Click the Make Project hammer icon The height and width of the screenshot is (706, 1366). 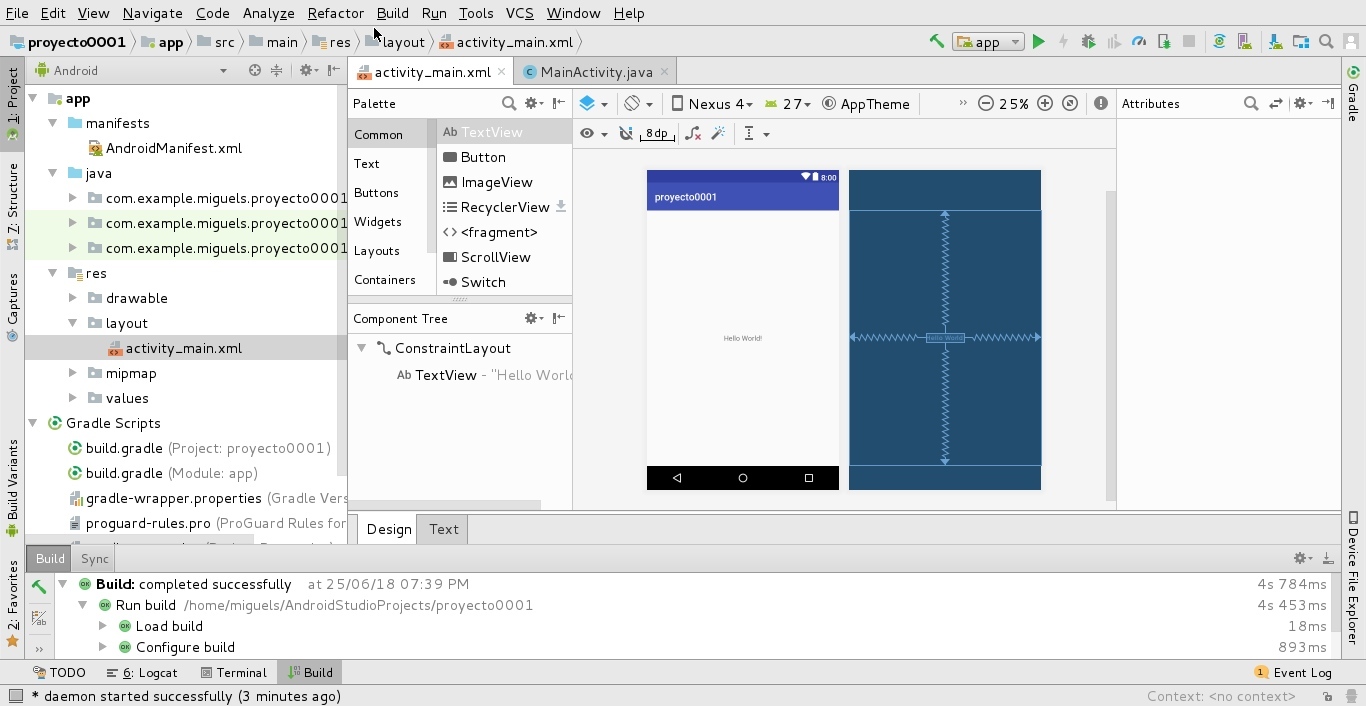937,42
